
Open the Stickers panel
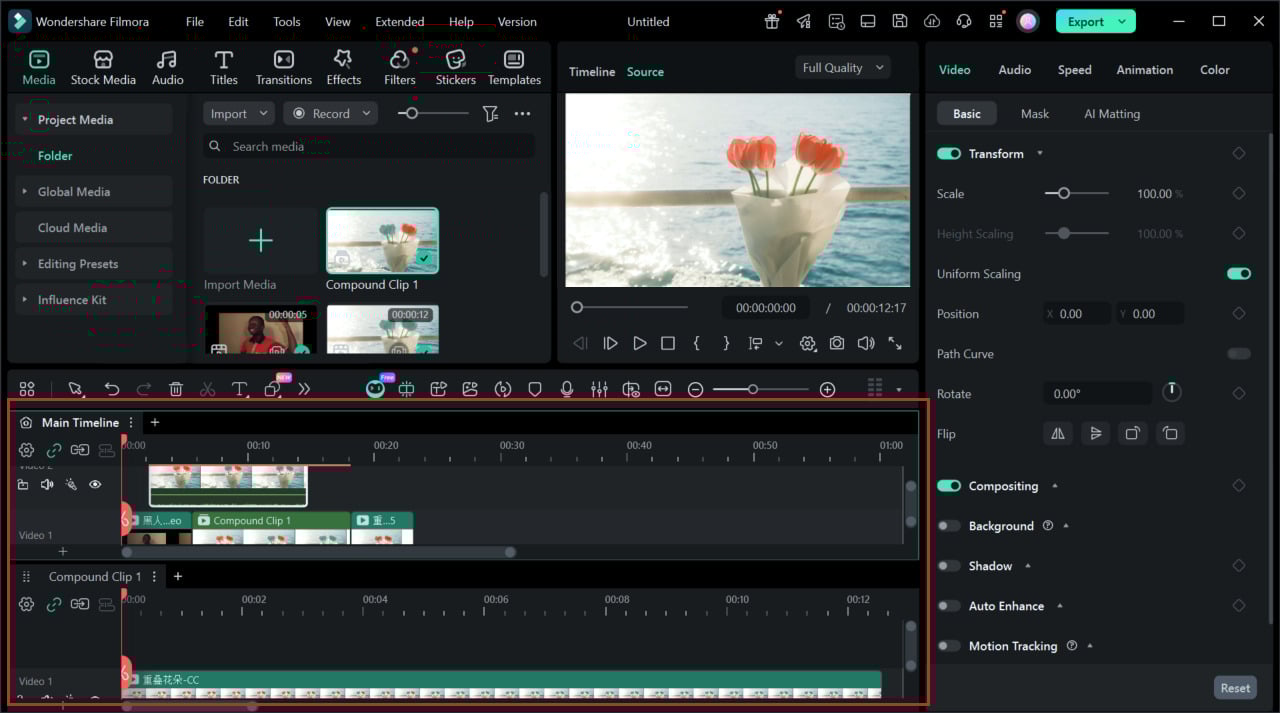[455, 67]
